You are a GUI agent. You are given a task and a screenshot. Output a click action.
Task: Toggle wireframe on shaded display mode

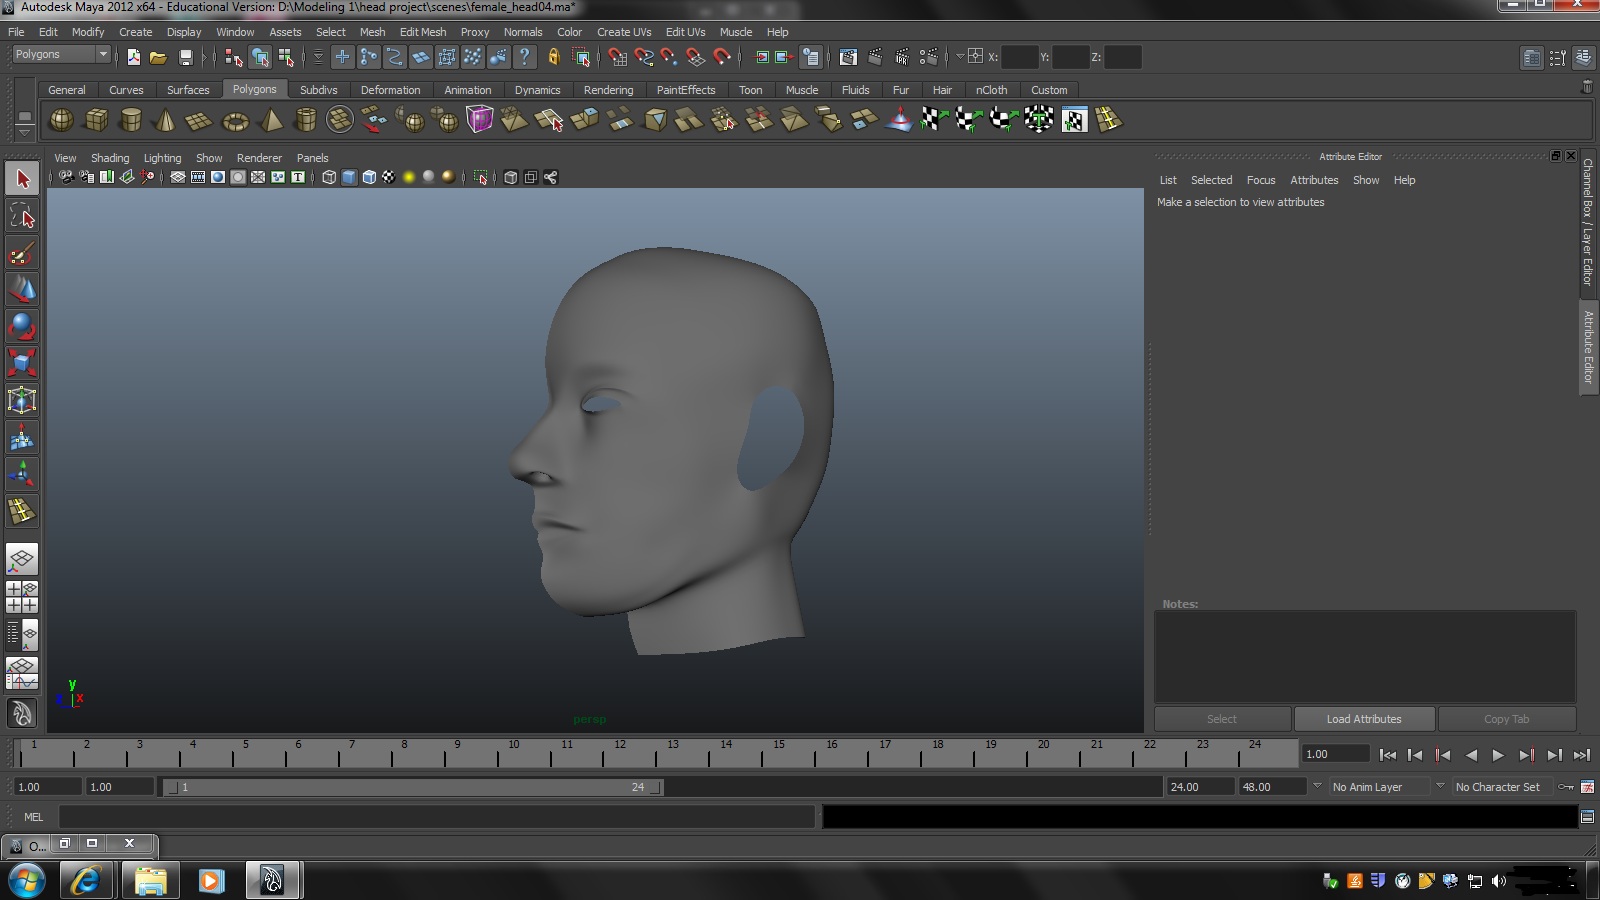tap(368, 177)
